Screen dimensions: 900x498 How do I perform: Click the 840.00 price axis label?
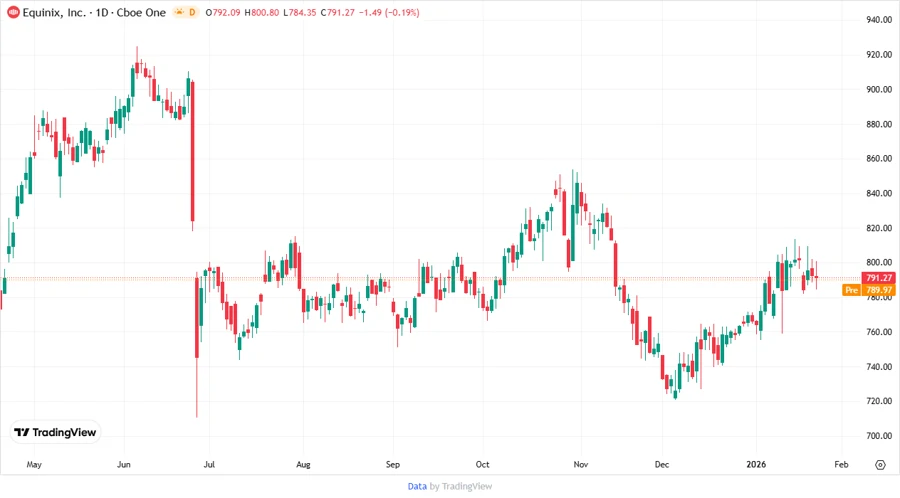[x=879, y=193]
